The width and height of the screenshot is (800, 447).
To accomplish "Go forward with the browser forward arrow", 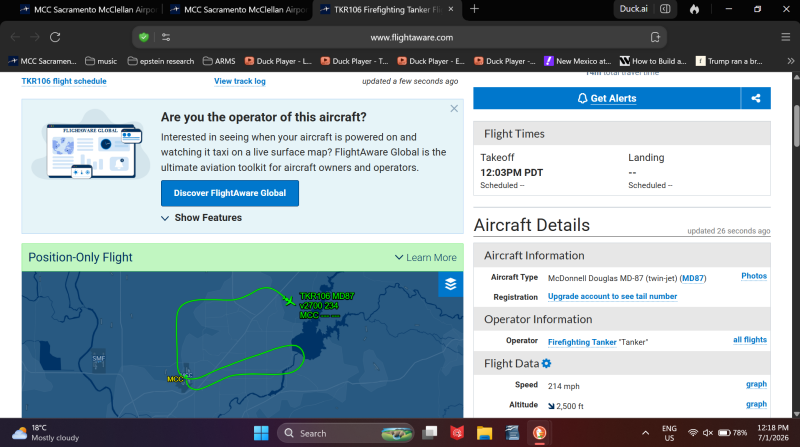I will point(35,37).
